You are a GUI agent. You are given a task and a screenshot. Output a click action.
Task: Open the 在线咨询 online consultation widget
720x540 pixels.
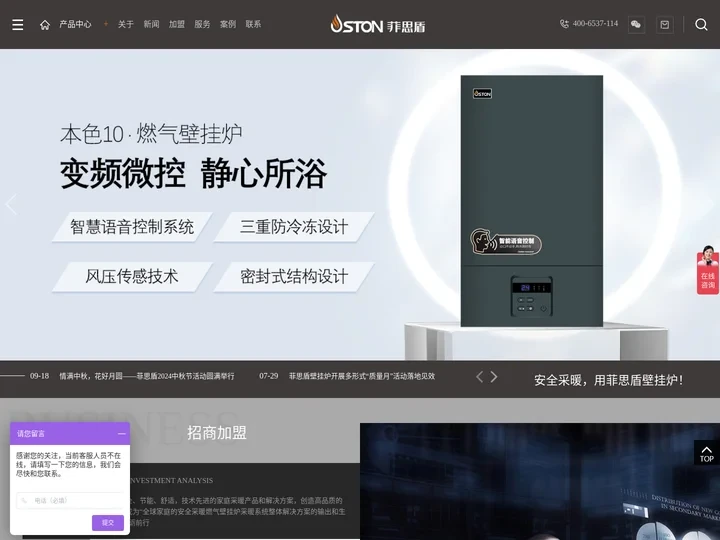point(708,270)
